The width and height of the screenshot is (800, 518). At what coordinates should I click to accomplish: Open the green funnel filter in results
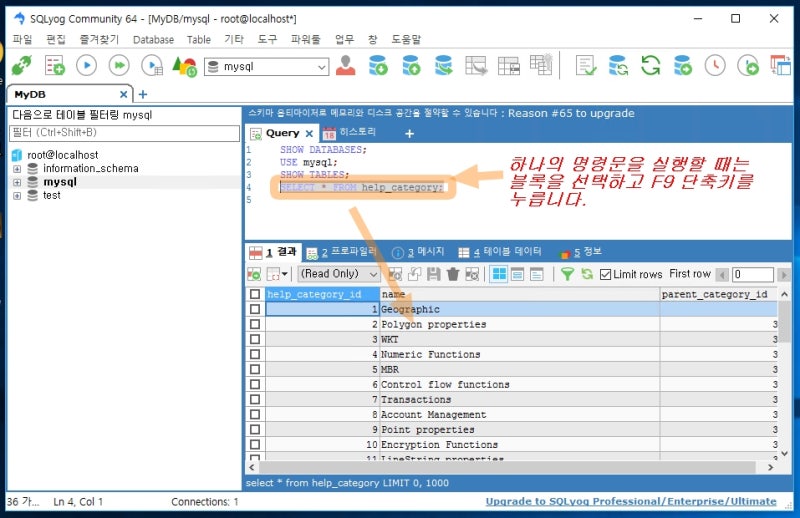point(567,274)
